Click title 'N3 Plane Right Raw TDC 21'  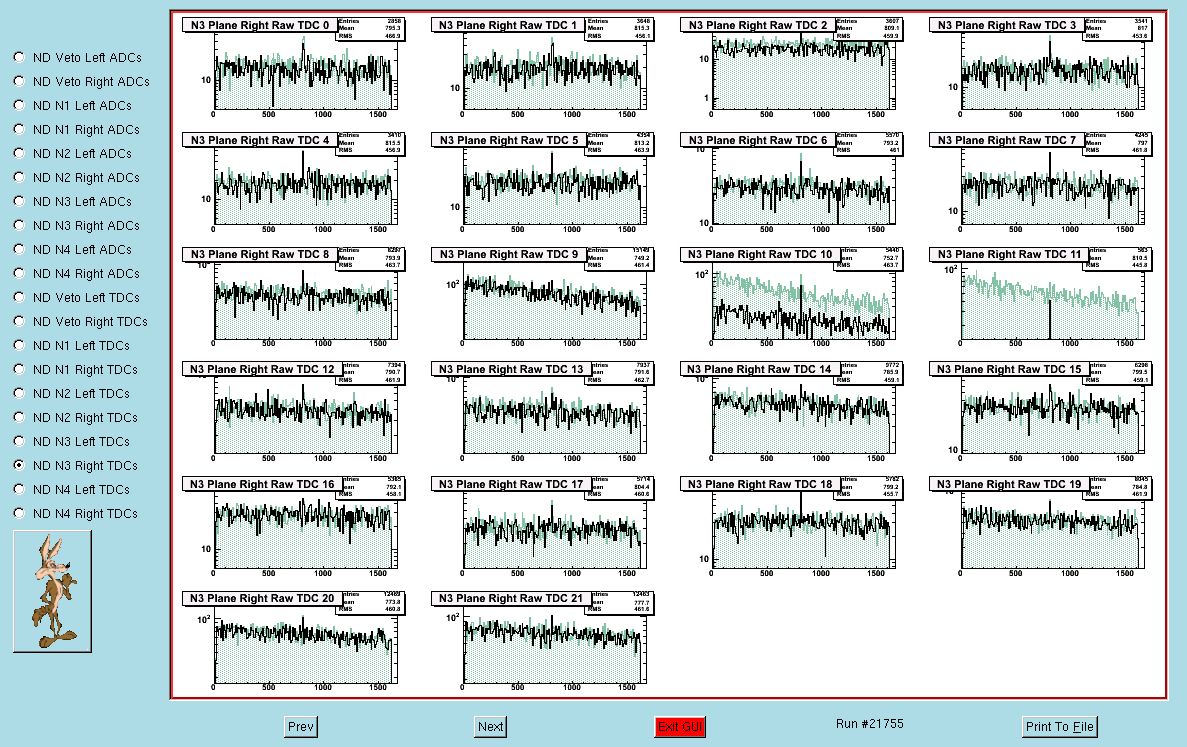[511, 598]
